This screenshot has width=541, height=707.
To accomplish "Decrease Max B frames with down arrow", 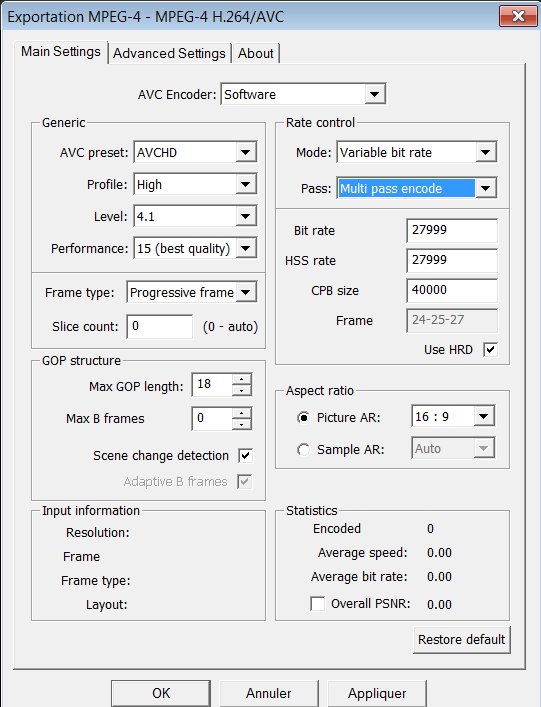I will point(242,424).
